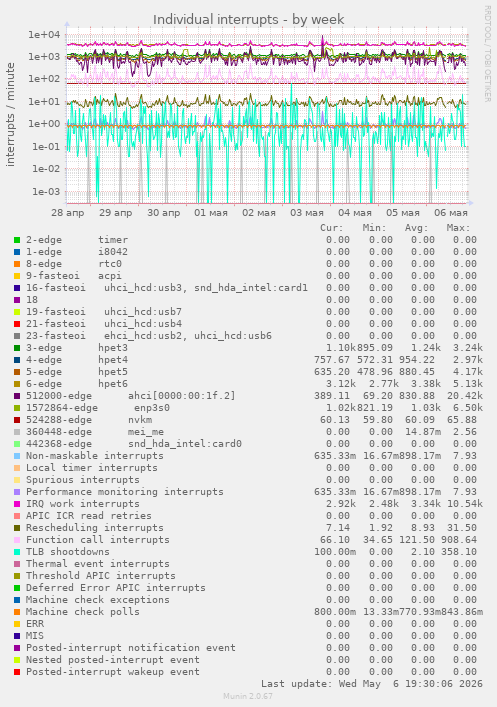Image resolution: width=497 pixels, height=707 pixels.
Task: Click the Rescheduling interrupts label
Action: coord(95,528)
